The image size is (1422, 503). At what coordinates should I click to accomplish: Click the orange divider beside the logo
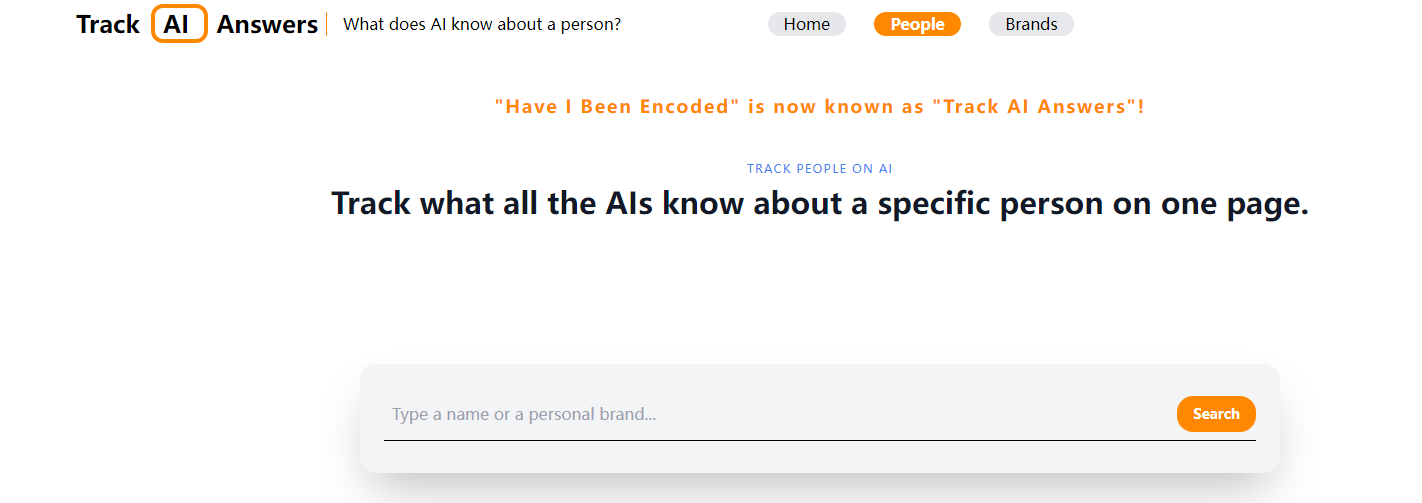click(327, 24)
